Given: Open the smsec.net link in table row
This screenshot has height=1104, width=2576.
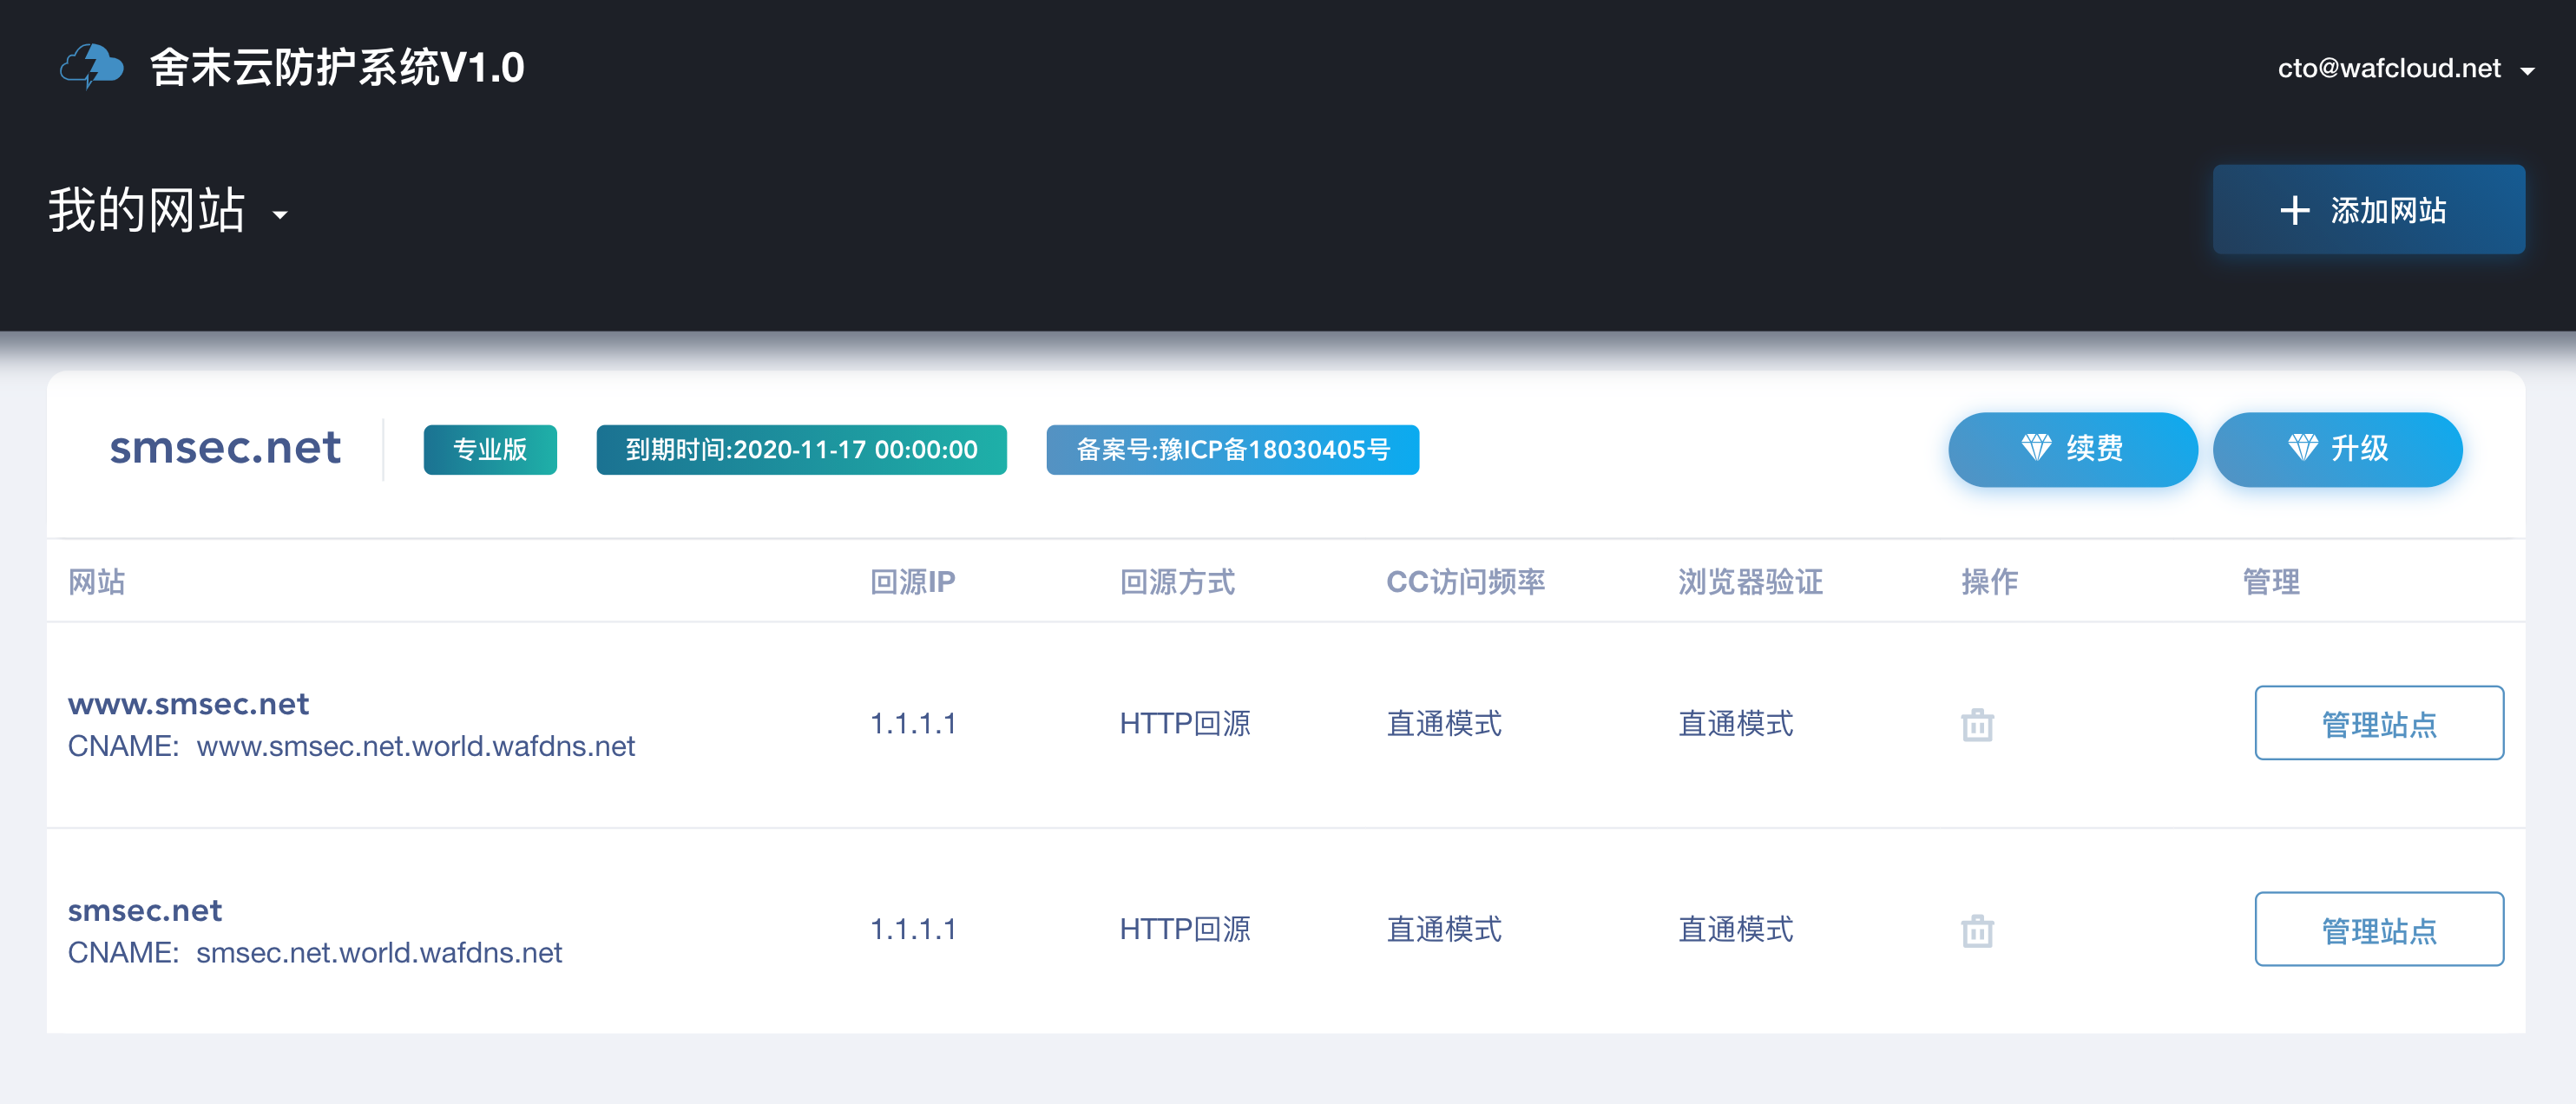Looking at the screenshot, I should coord(145,911).
